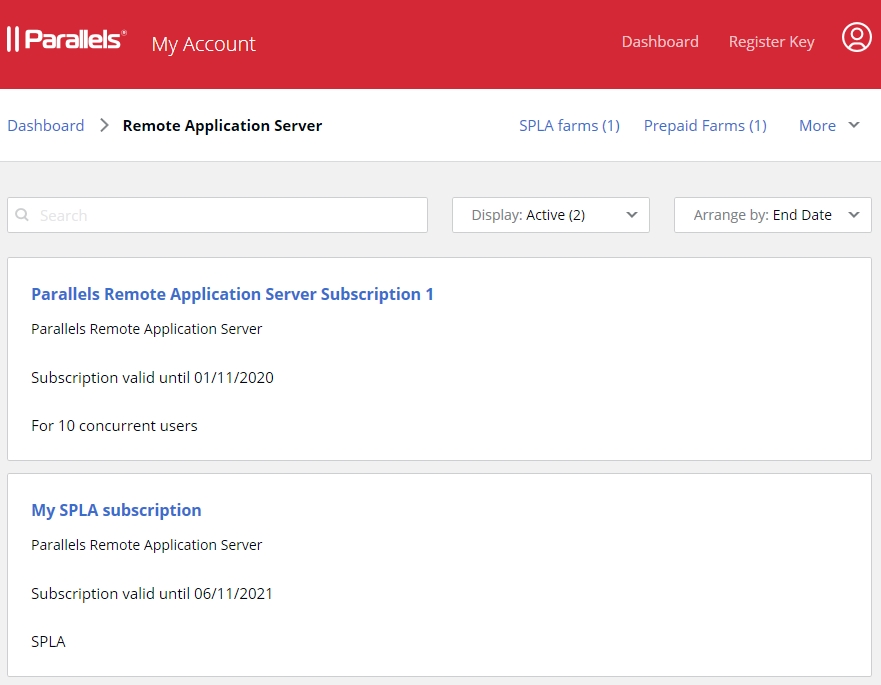881x685 pixels.
Task: Open My SPLA subscription
Action: [116, 510]
